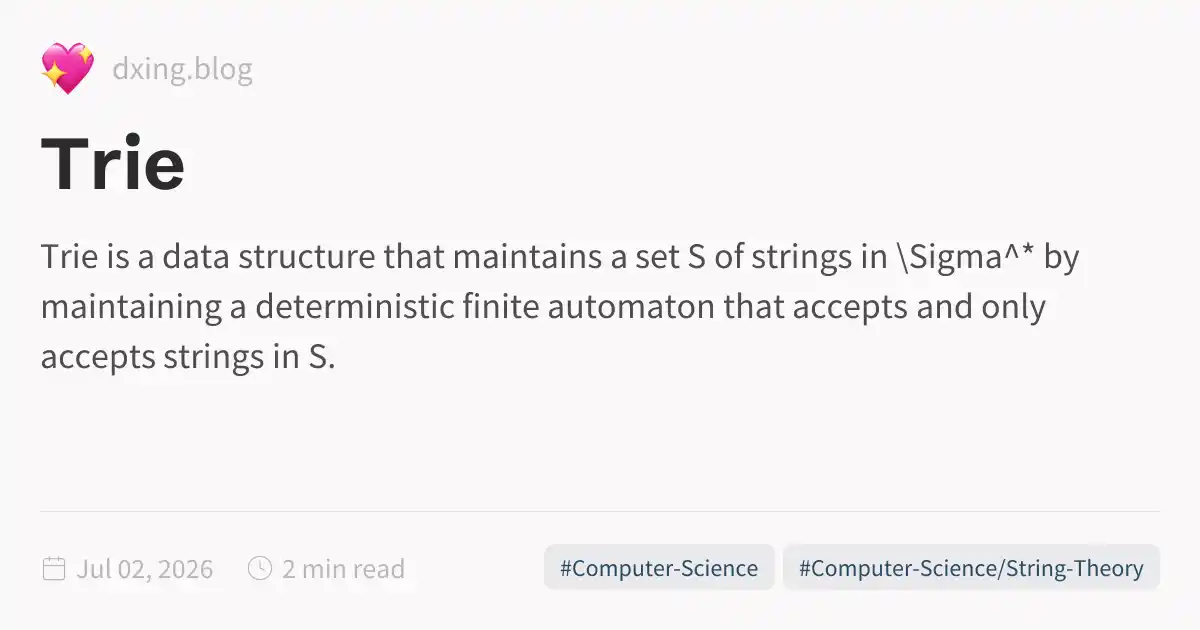
Task: Click the large Trie title heading
Action: (113, 164)
